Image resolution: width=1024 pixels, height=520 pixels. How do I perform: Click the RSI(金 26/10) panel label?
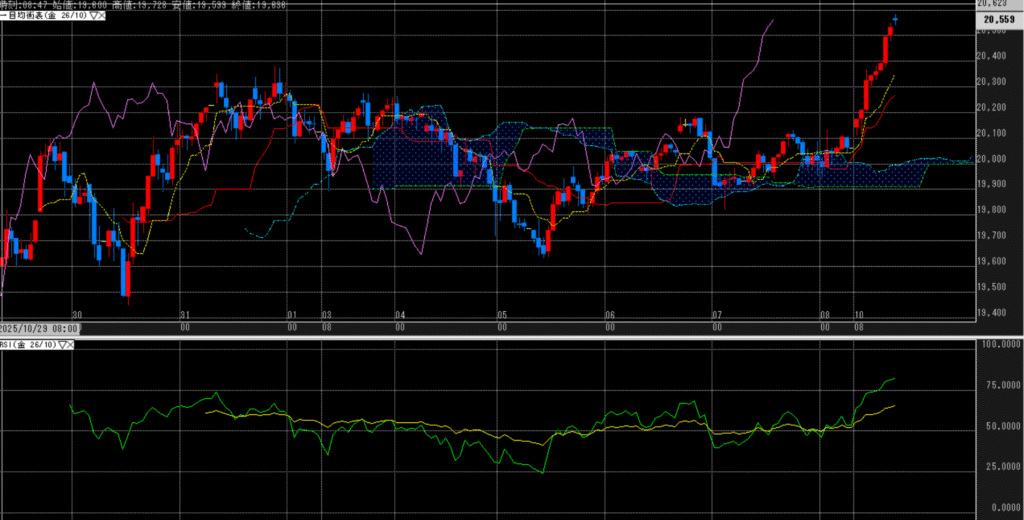pos(28,344)
